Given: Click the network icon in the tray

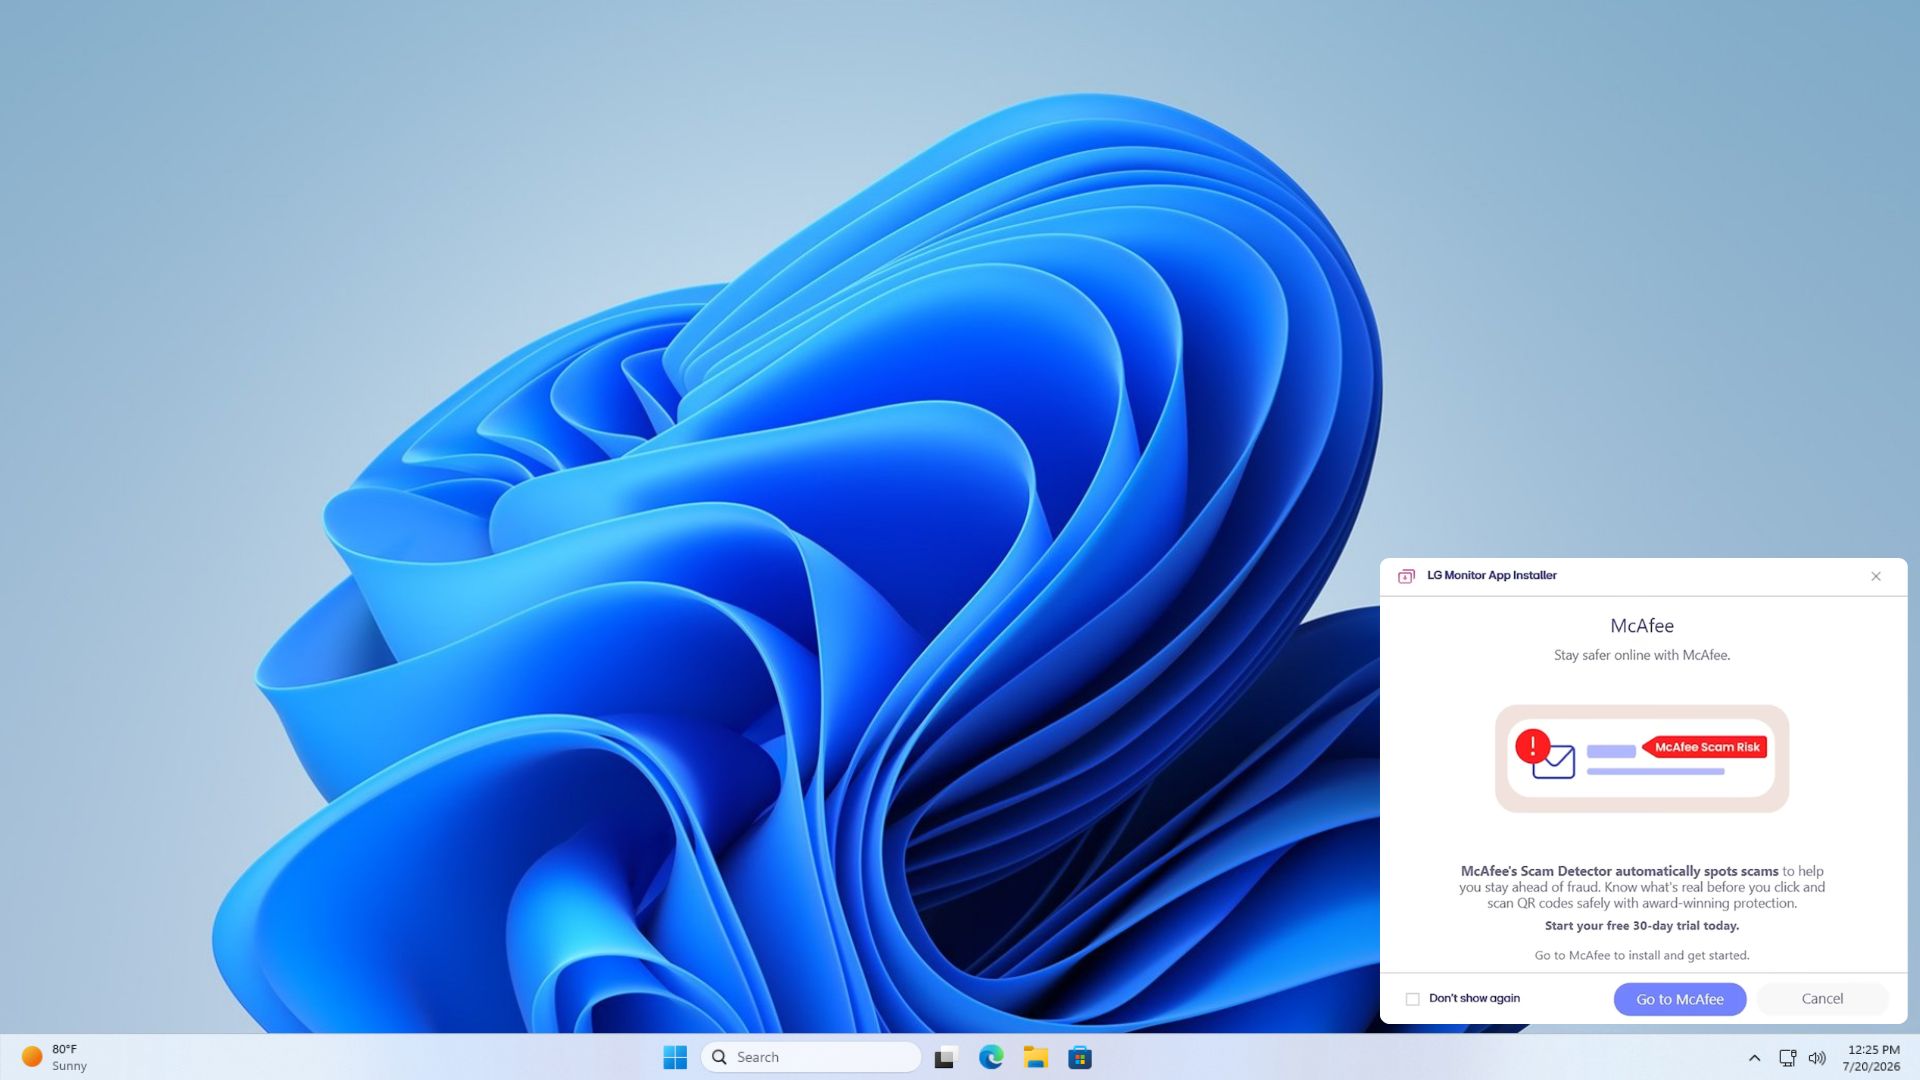Looking at the screenshot, I should click(x=1787, y=1058).
